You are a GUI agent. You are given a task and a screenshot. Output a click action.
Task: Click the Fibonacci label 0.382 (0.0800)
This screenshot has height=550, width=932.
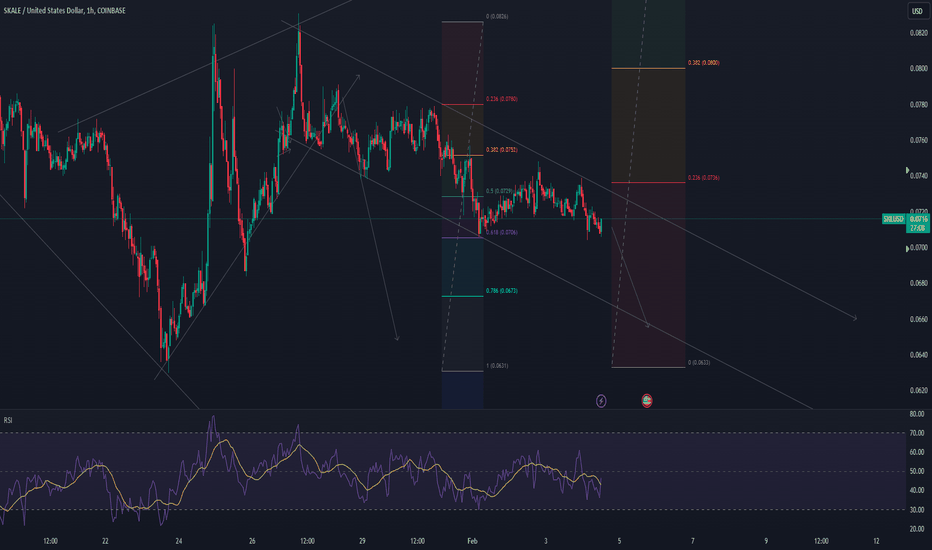(x=704, y=62)
